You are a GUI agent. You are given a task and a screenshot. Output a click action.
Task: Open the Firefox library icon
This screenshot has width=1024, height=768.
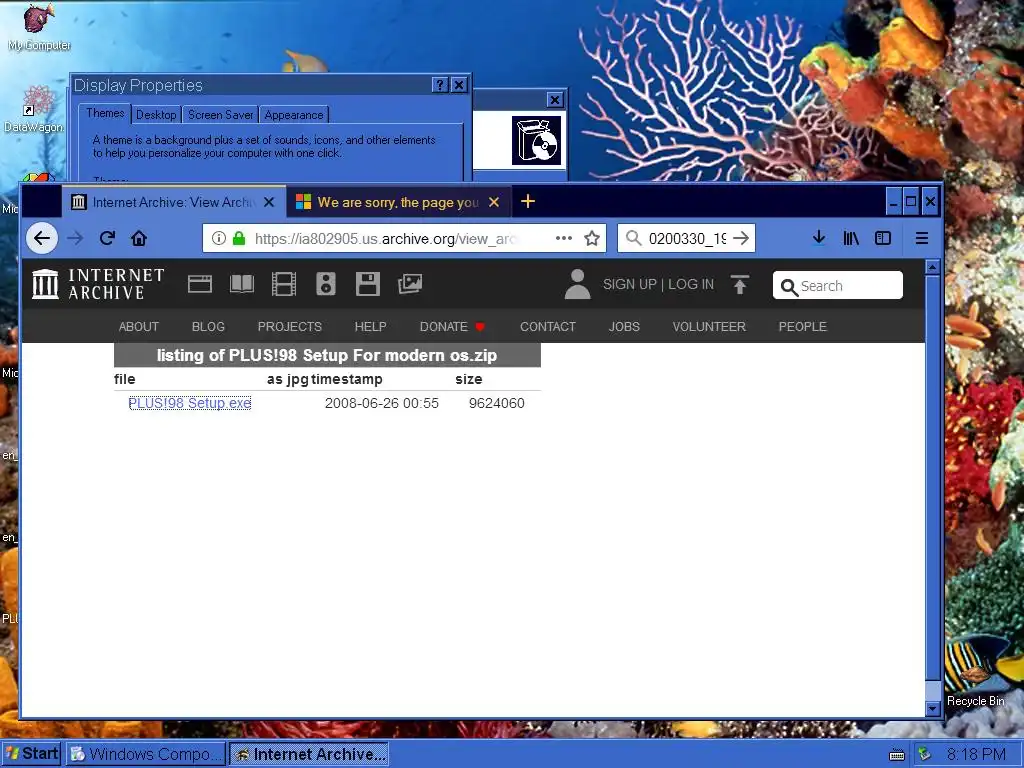[851, 238]
